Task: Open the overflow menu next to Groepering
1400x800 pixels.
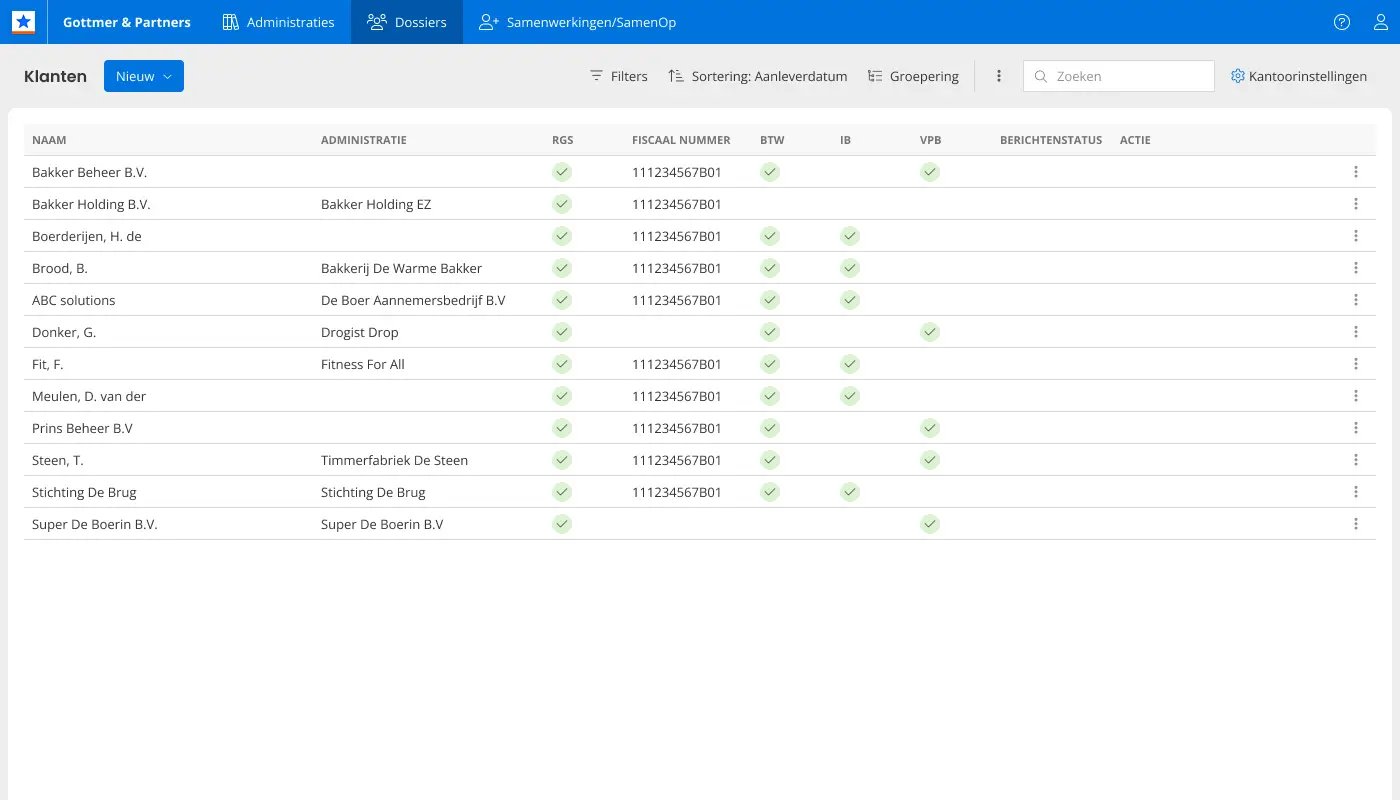Action: pyautogui.click(x=998, y=76)
